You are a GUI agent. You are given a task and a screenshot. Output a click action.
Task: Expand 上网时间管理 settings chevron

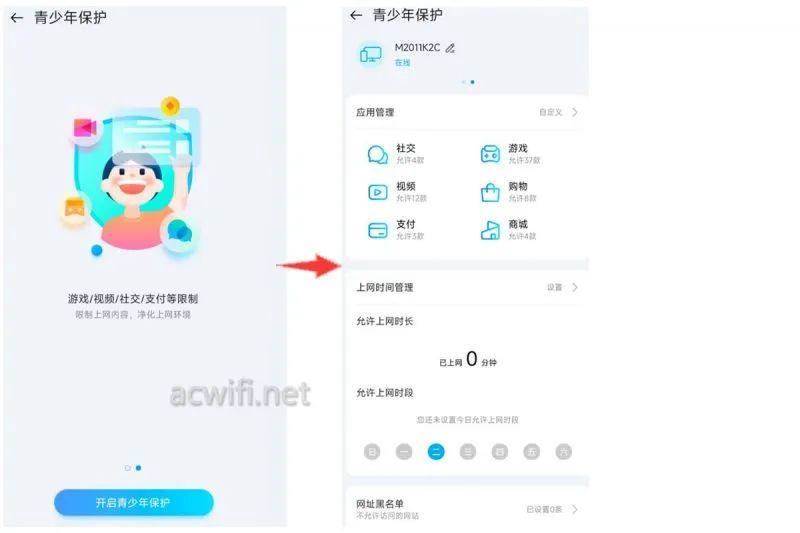(x=575, y=287)
